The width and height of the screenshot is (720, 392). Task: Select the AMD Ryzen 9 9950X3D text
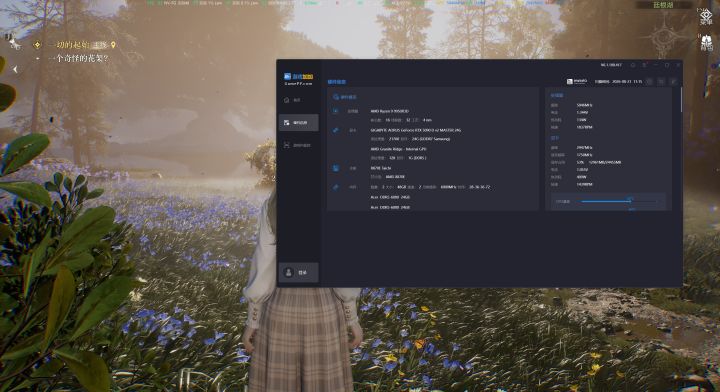(x=390, y=111)
